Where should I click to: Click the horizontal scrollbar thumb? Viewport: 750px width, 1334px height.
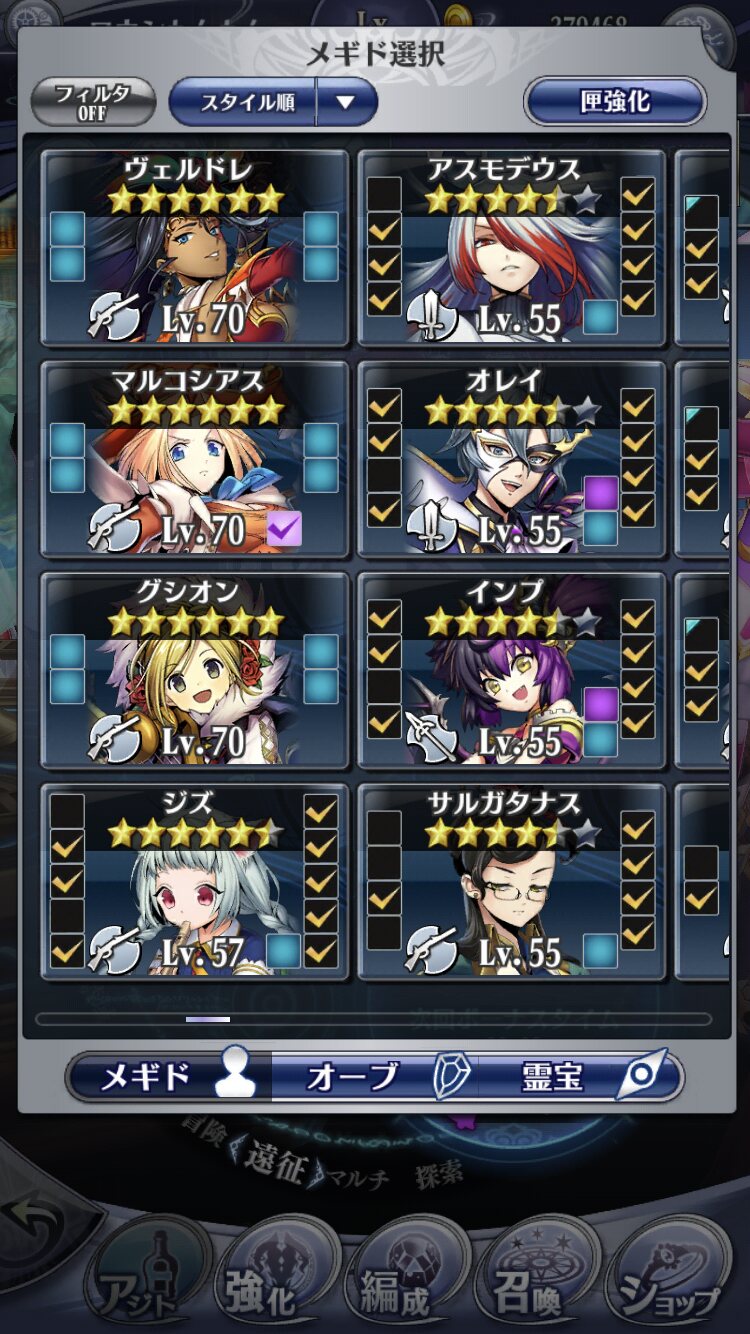[208, 1019]
